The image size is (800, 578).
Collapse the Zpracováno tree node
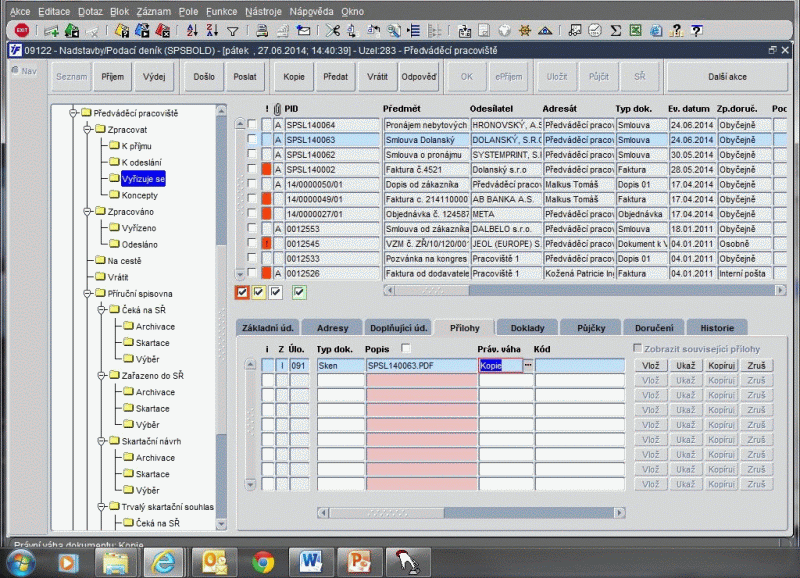(x=87, y=211)
